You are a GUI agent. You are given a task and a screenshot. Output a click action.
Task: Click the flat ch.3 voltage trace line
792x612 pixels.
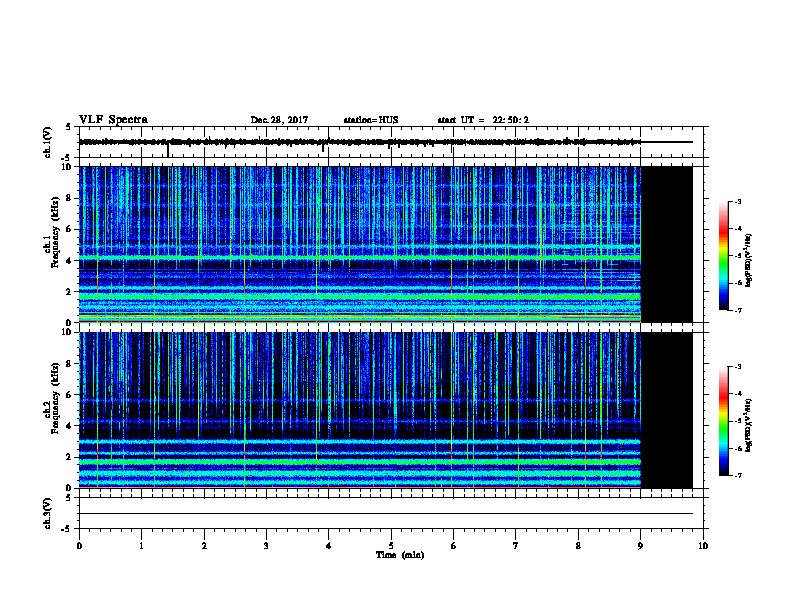click(x=386, y=514)
